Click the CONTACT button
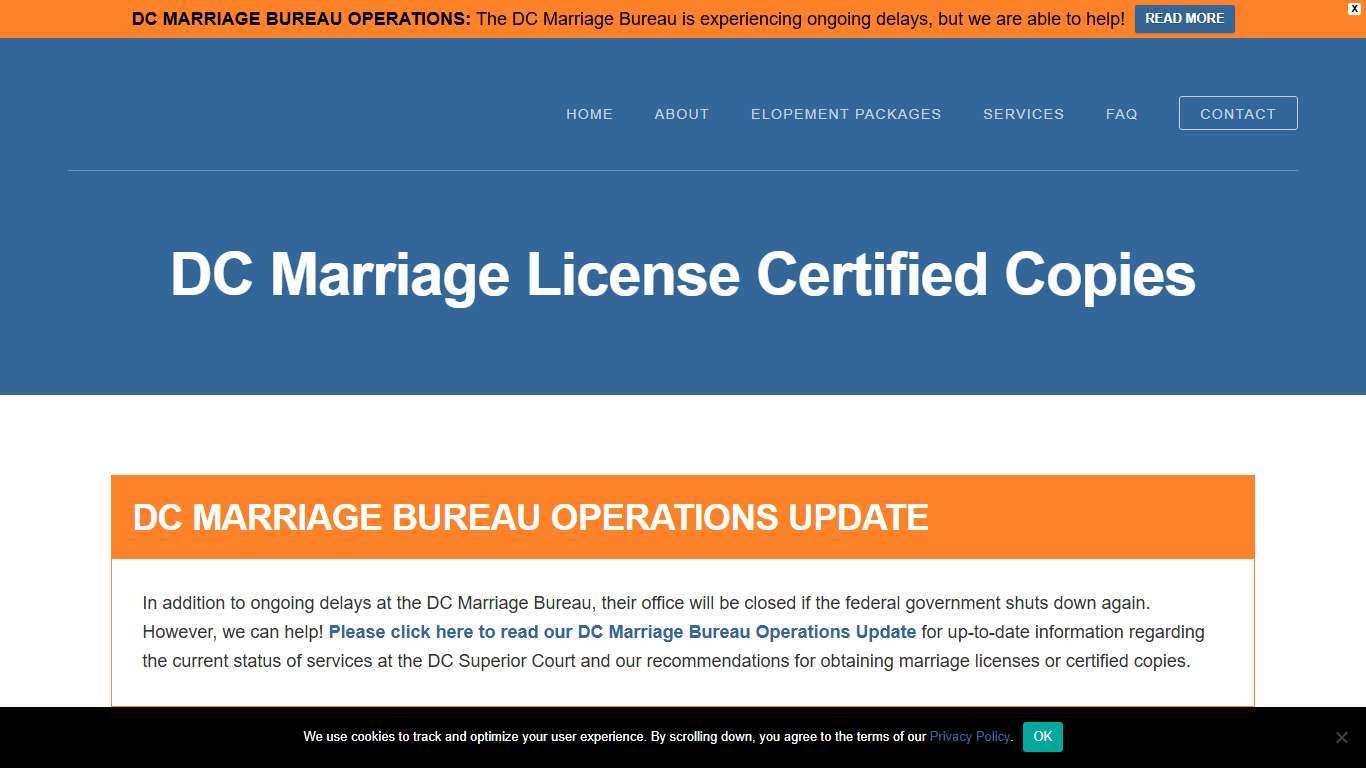Screen dimensions: 1366x768 [1238, 113]
